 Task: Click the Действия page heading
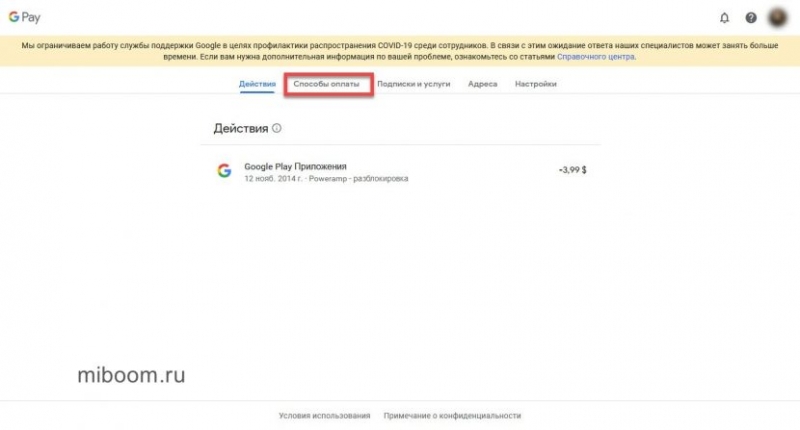tap(241, 129)
